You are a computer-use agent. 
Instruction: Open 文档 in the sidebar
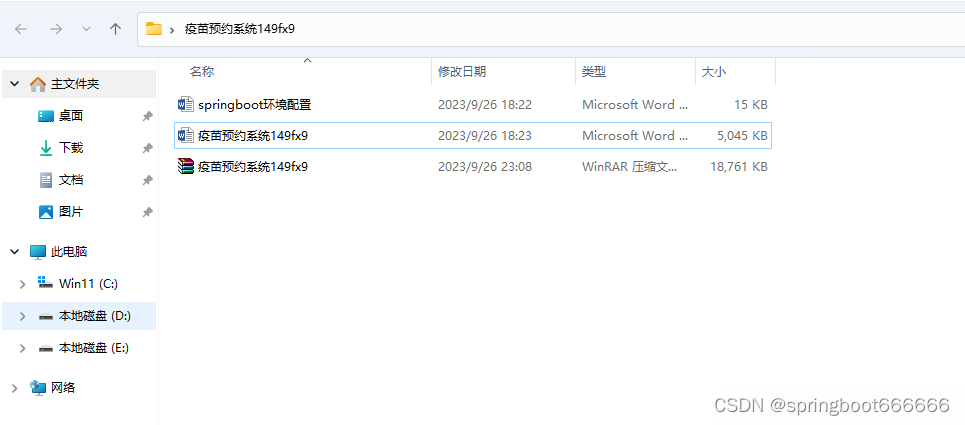tap(71, 180)
